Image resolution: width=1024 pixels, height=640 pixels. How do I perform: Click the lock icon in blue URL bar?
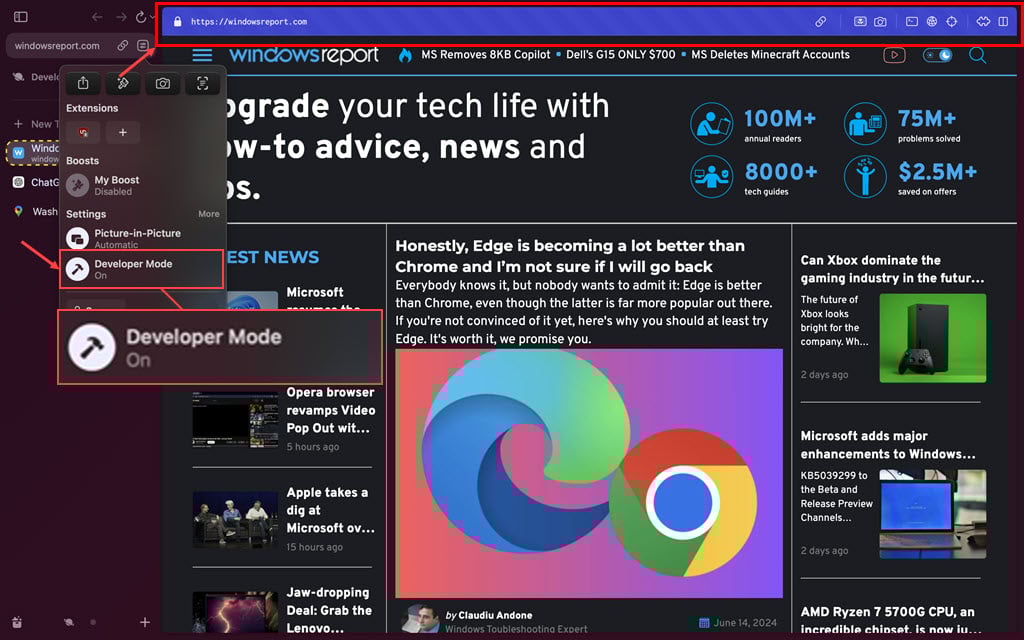pos(177,22)
